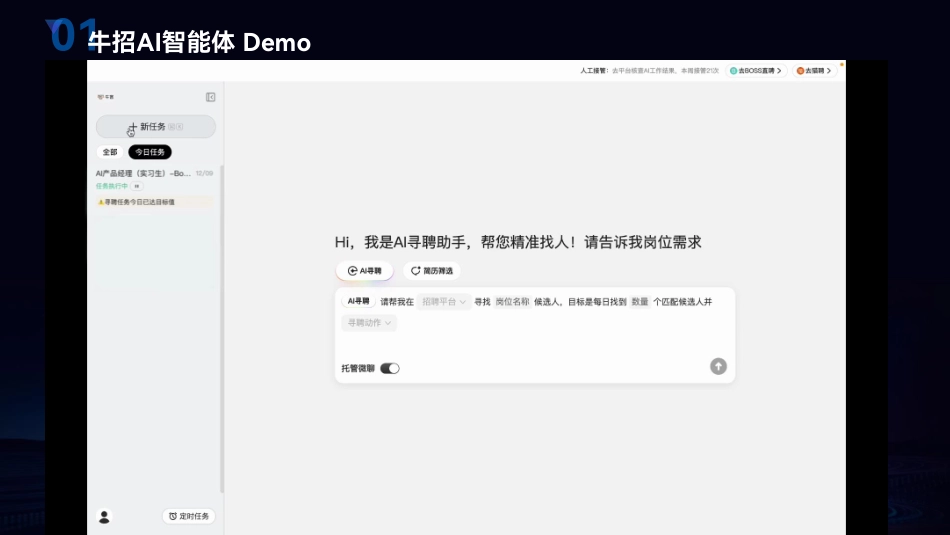
Task: Open 定时任务 scheduled tasks
Action: 189,516
